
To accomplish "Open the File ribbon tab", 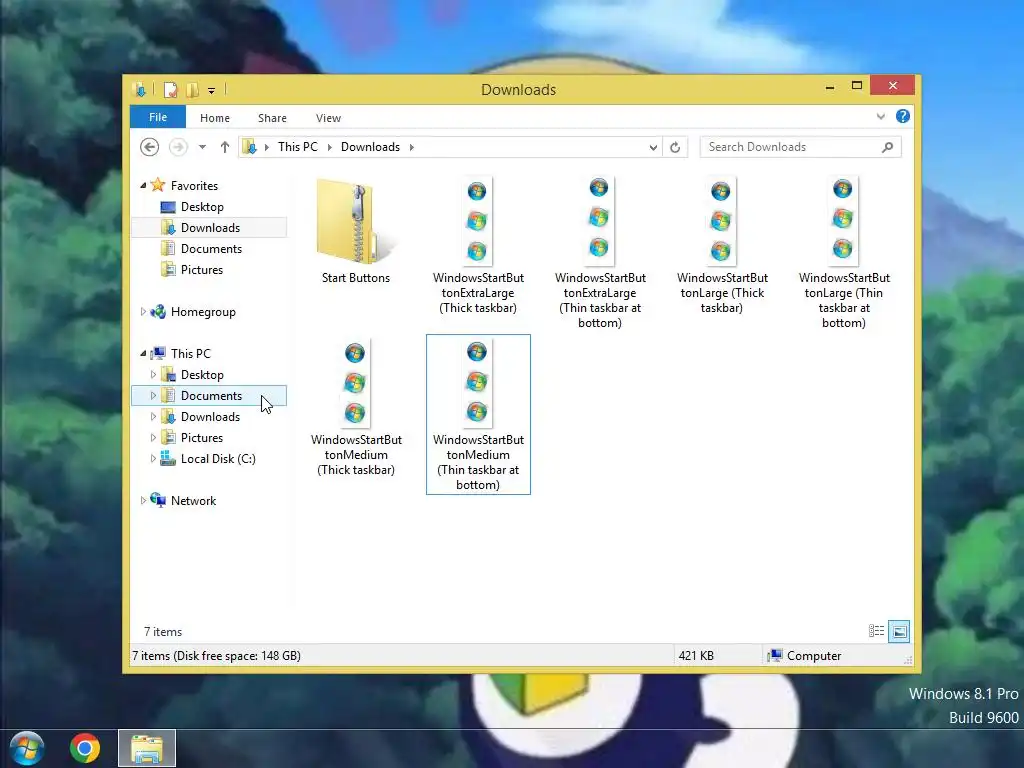I will tap(158, 117).
